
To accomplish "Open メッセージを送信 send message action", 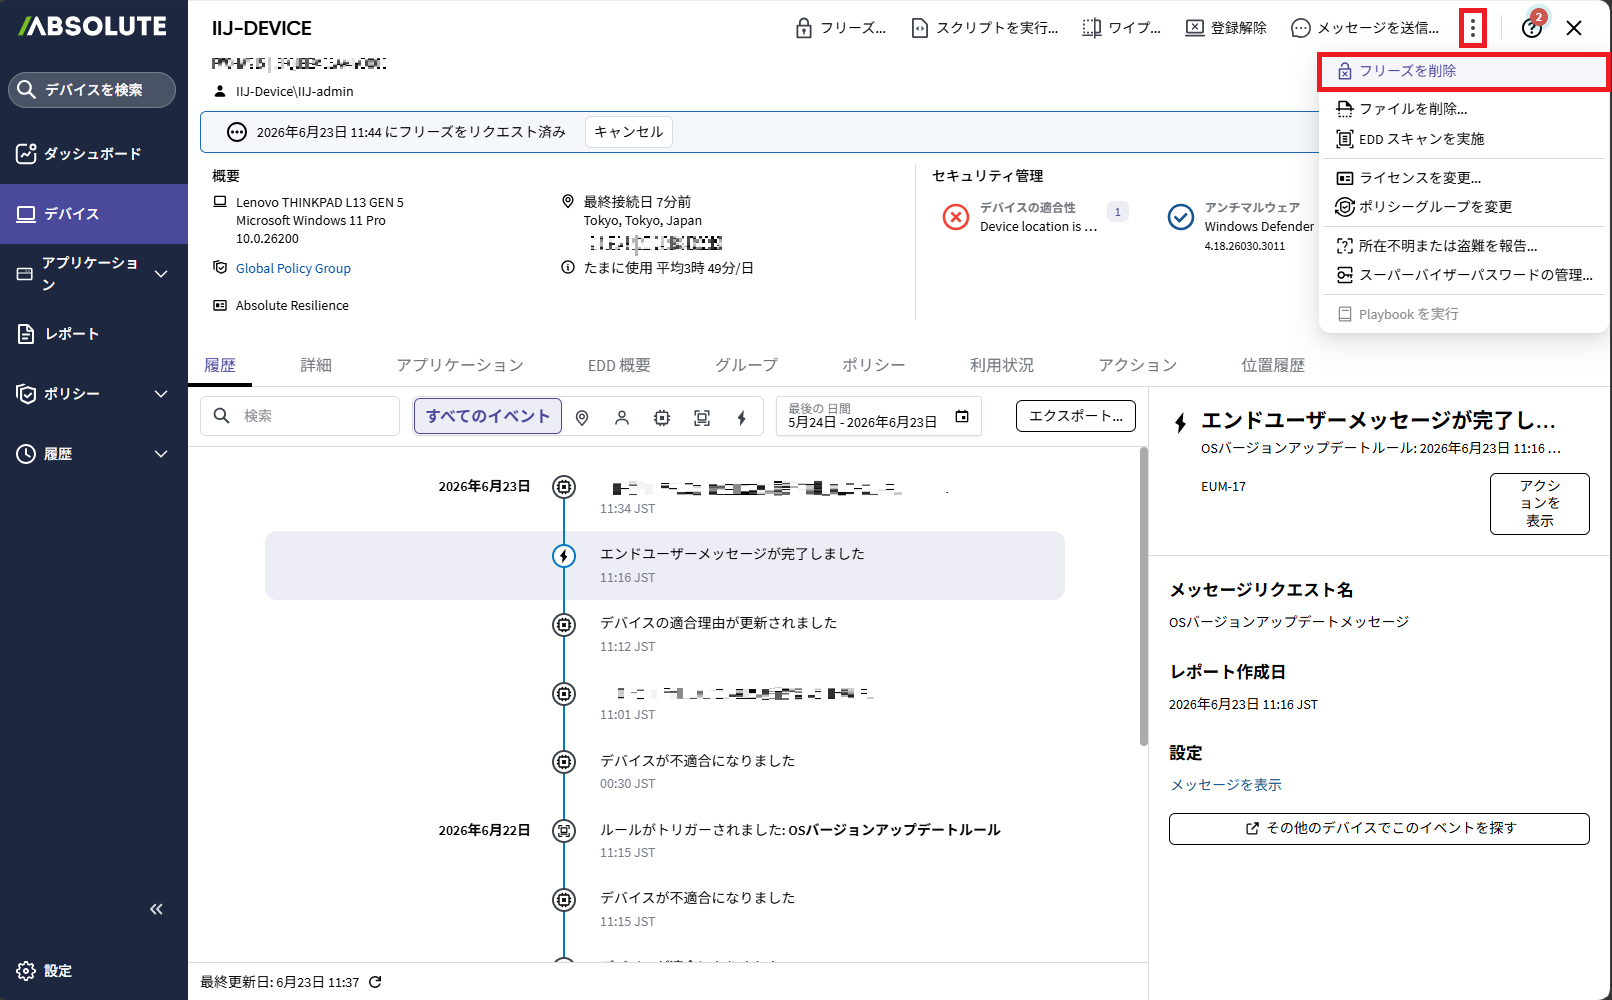I will [1365, 28].
